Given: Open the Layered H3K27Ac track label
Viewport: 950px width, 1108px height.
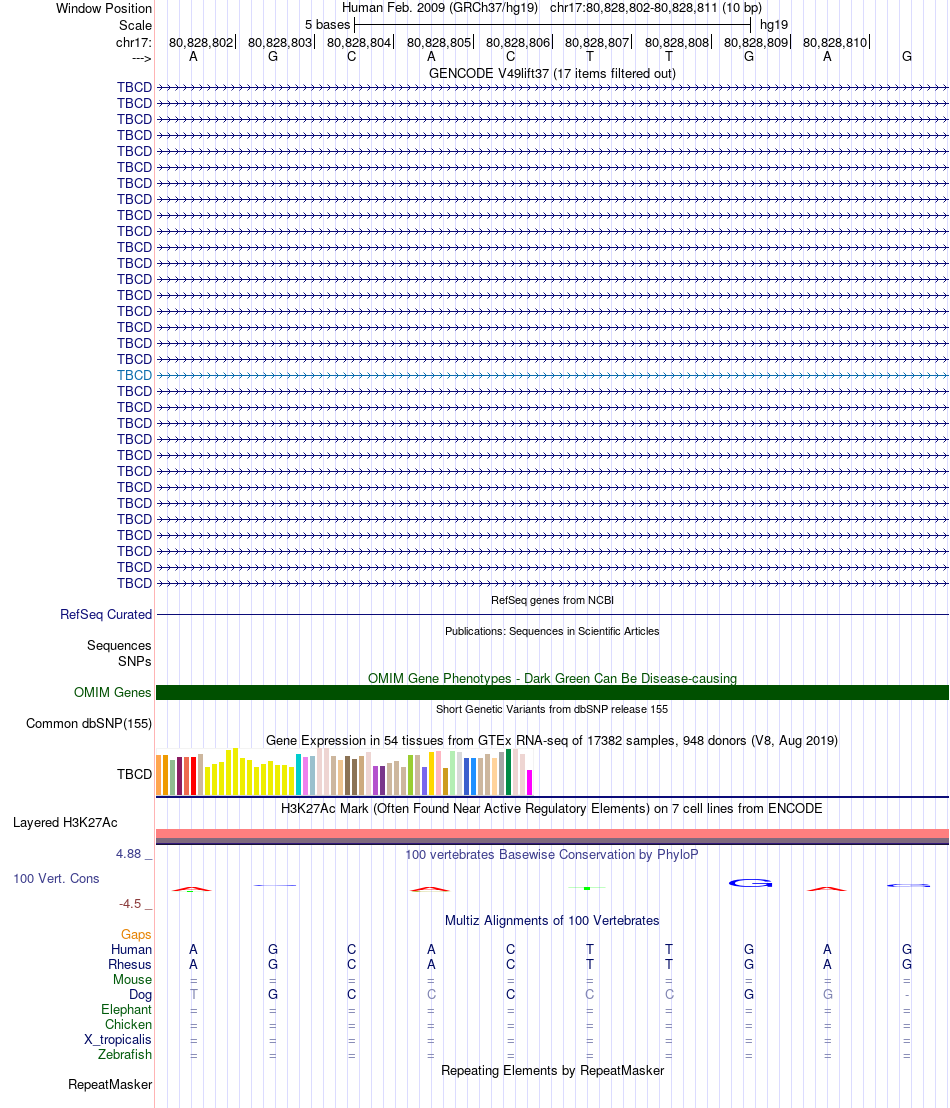Looking at the screenshot, I should point(65,823).
